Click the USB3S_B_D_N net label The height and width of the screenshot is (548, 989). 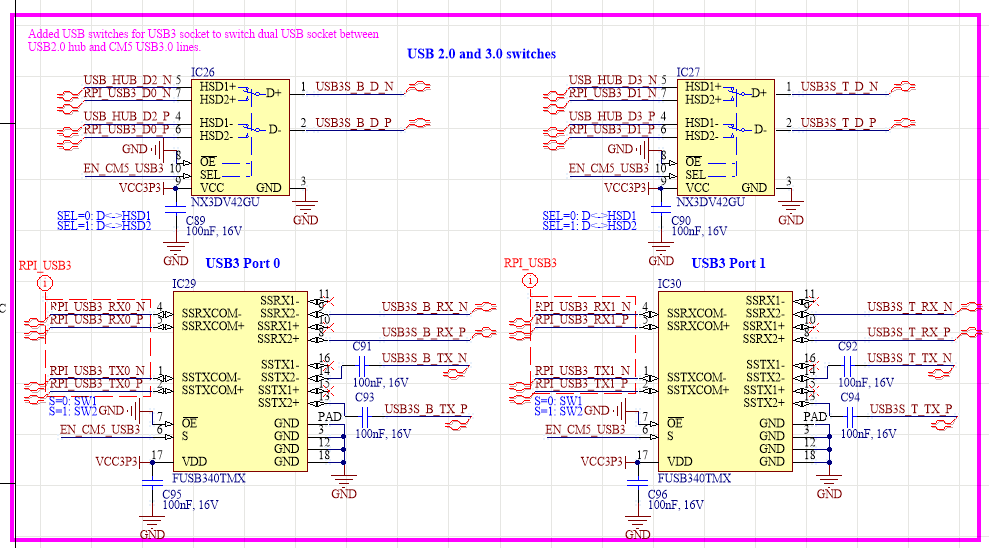354,87
